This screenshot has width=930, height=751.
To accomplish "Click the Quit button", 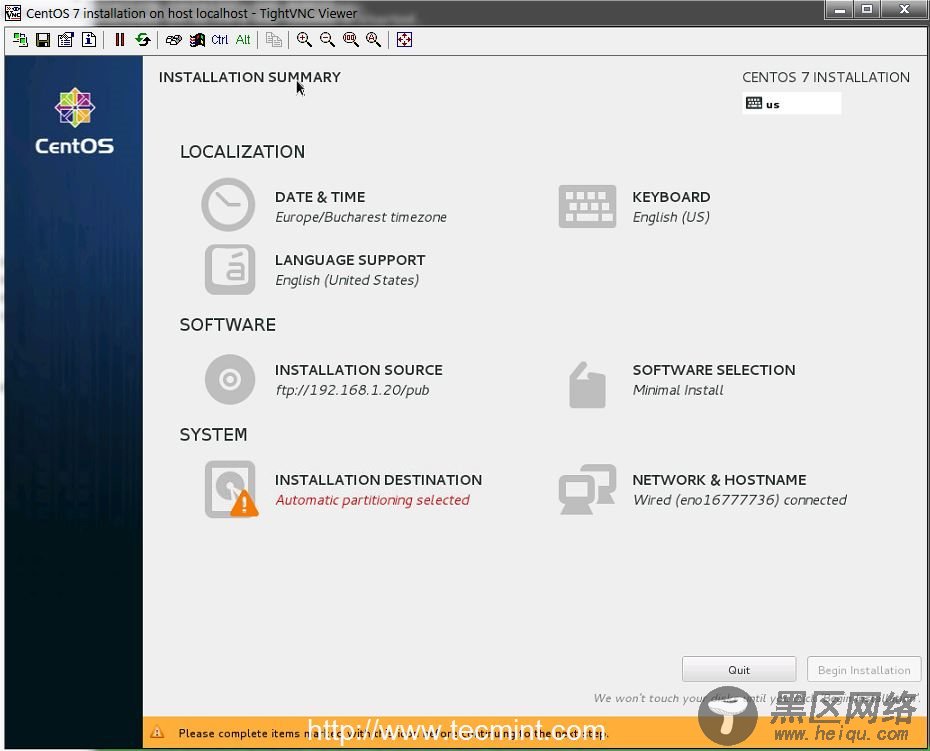I will [x=739, y=670].
